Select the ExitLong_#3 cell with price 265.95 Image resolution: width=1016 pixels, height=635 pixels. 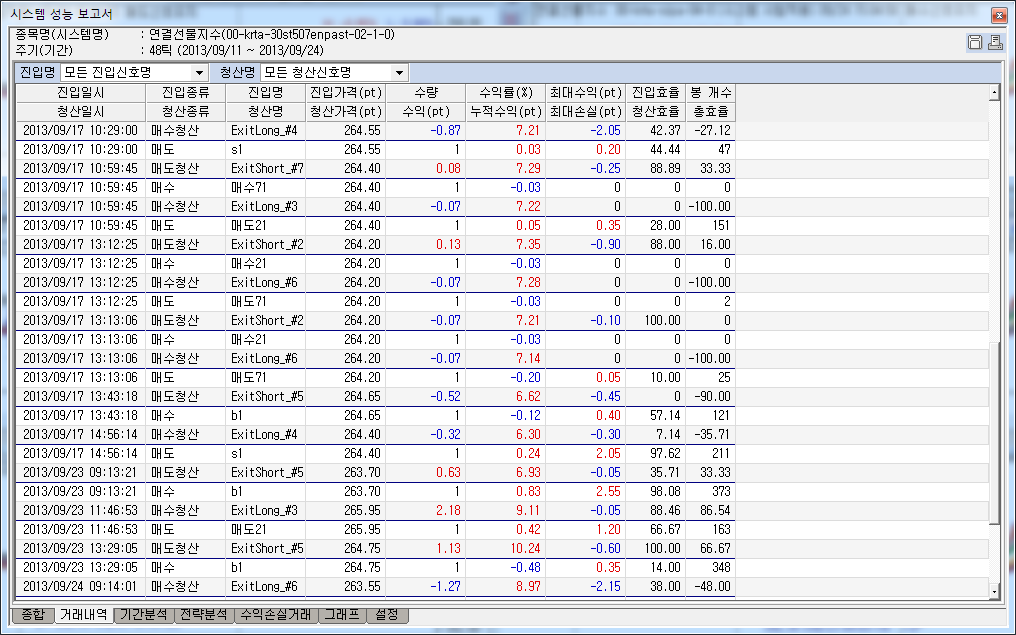[265, 510]
